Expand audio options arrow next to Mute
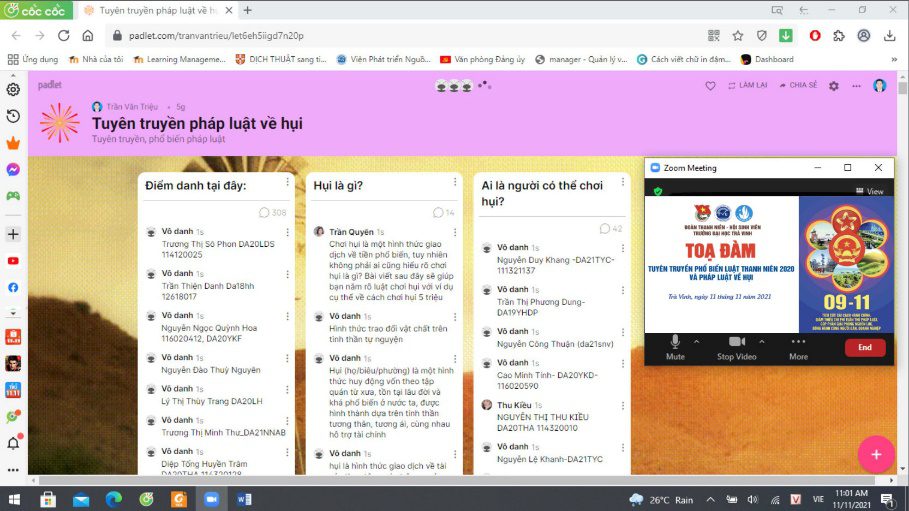909x511 pixels. [x=698, y=340]
